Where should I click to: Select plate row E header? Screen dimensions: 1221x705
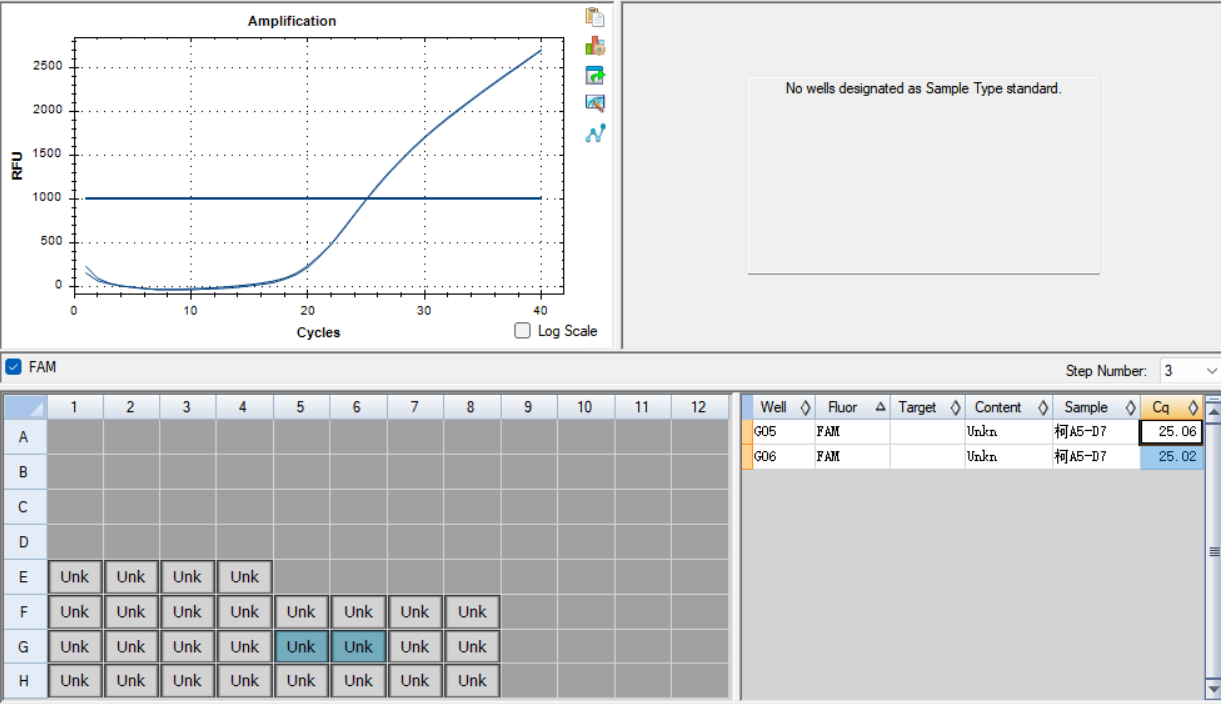click(x=25, y=577)
